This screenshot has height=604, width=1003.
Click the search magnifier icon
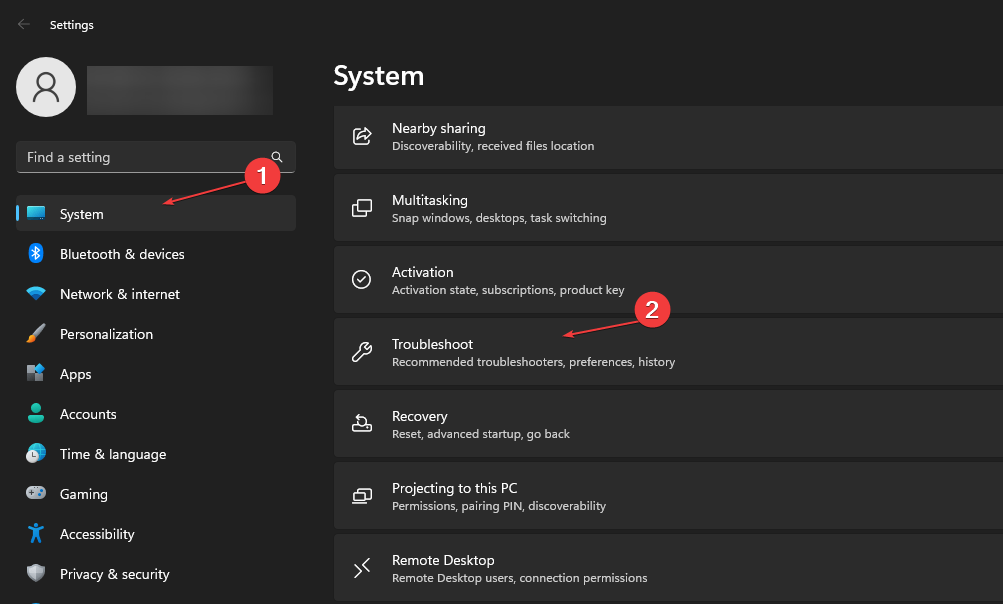click(277, 157)
